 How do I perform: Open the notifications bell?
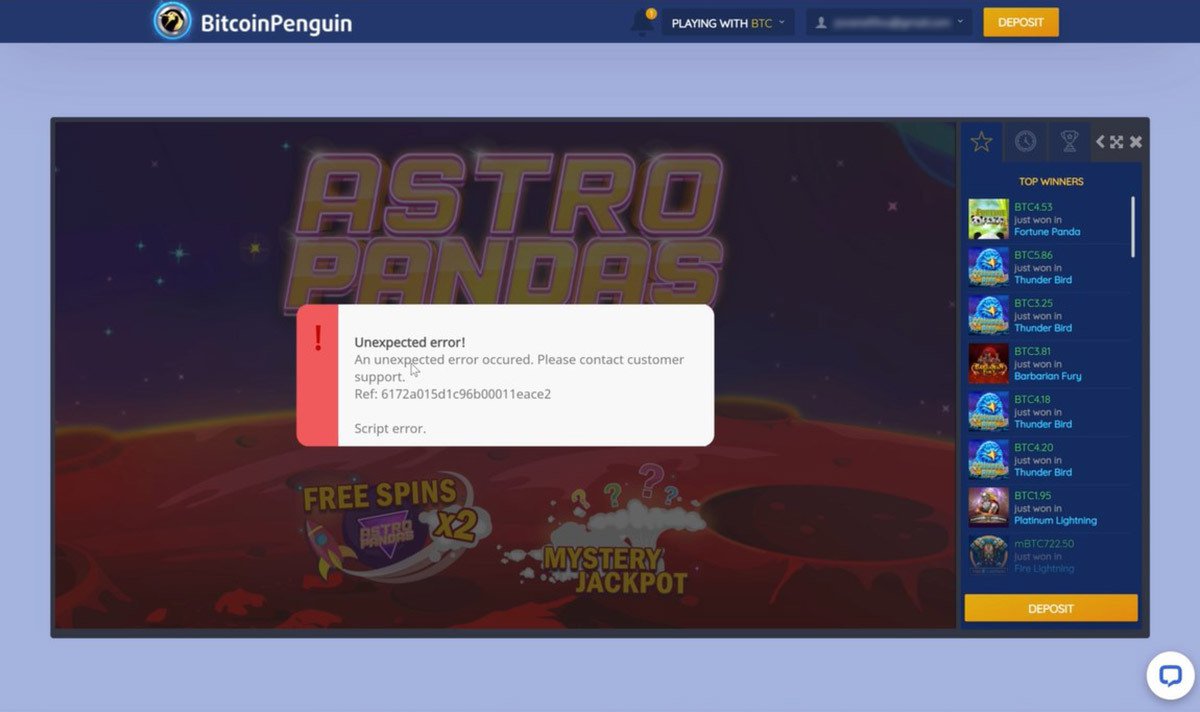click(x=643, y=22)
